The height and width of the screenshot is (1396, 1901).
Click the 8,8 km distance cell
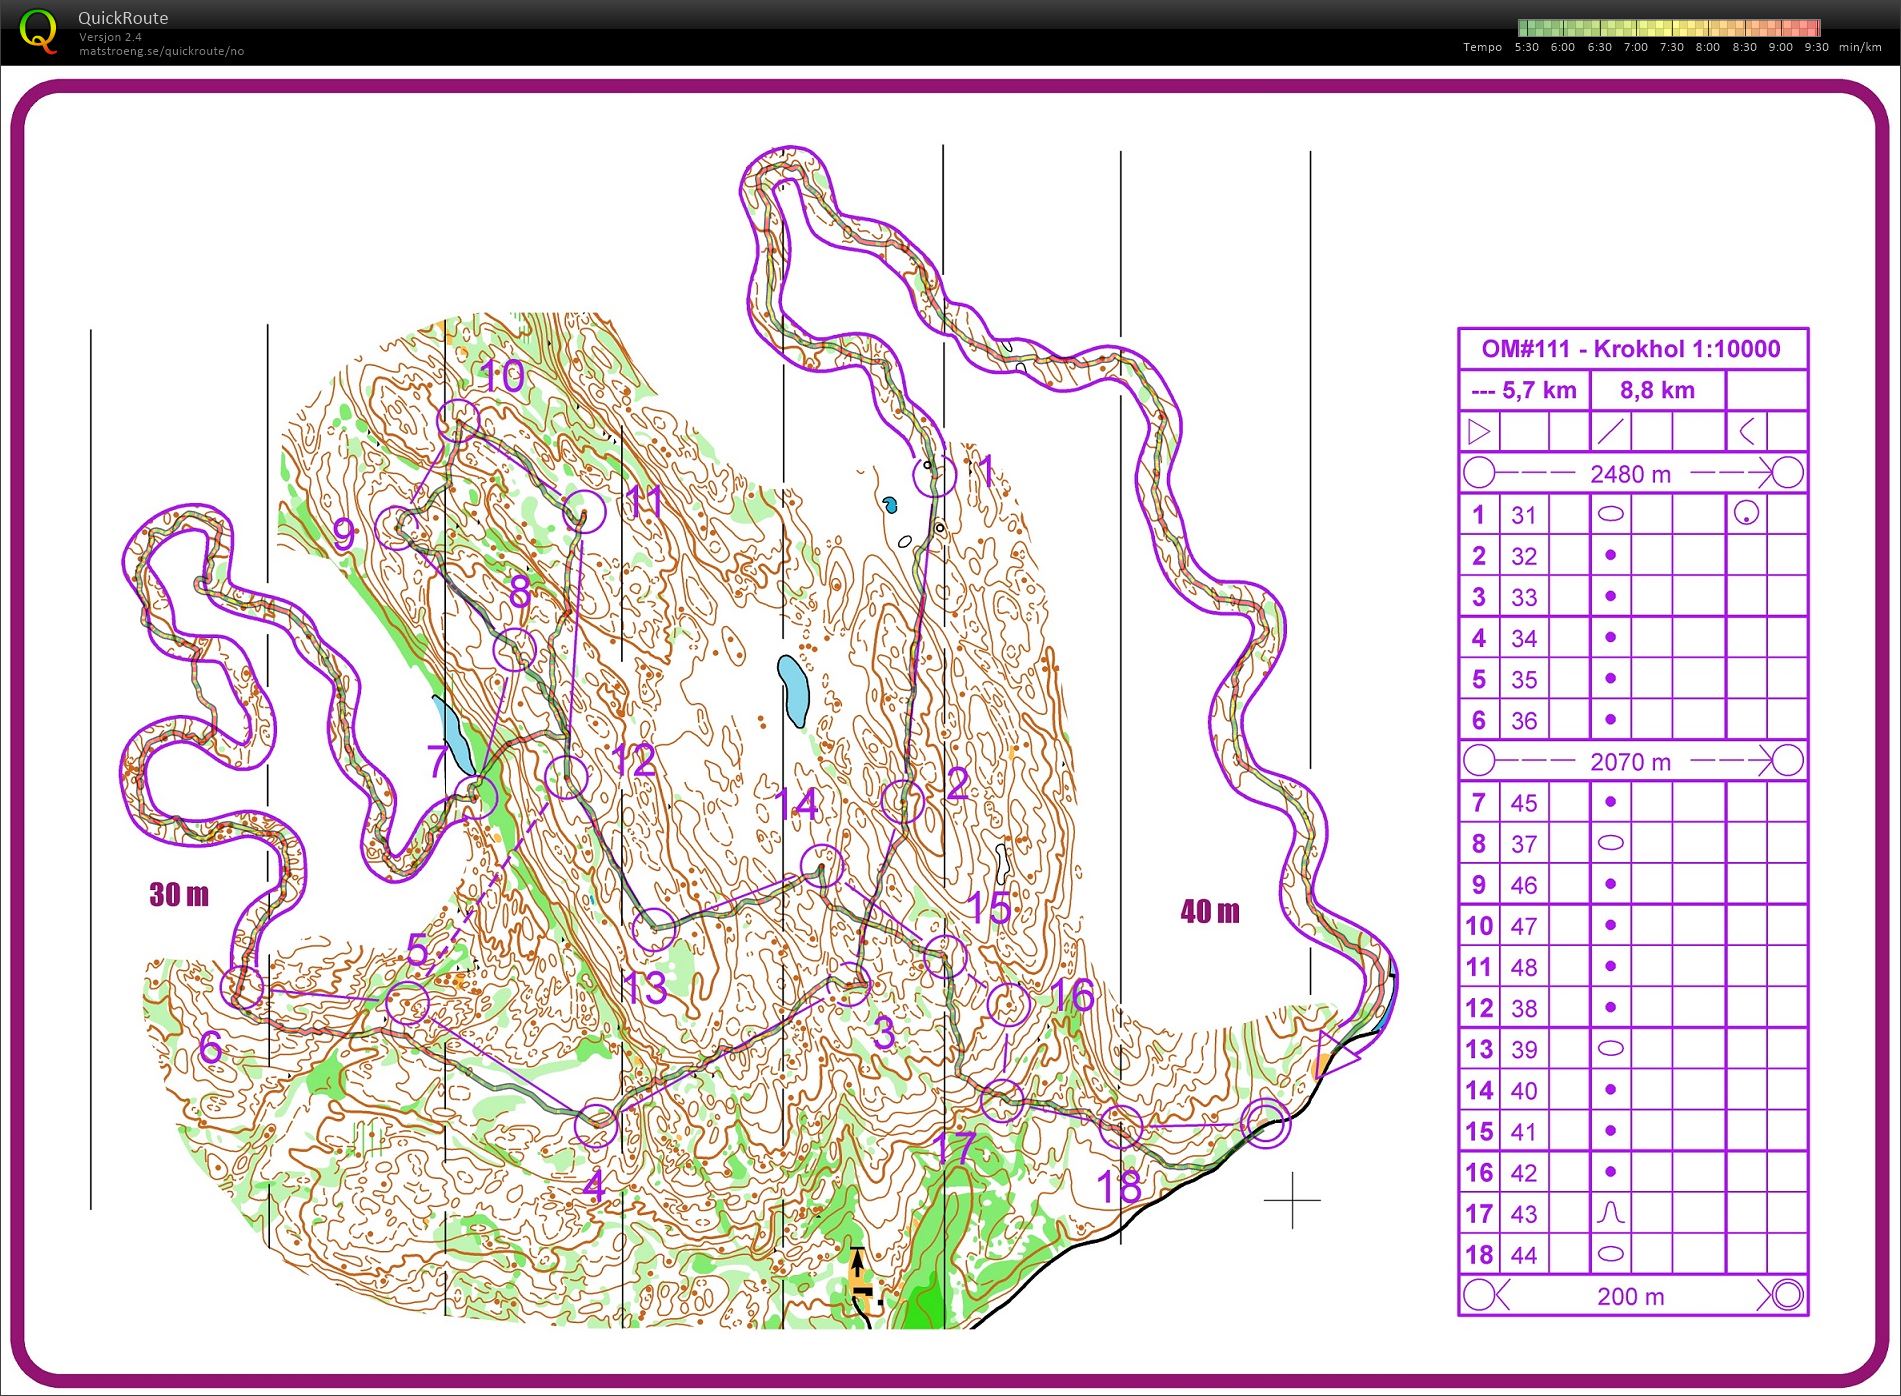tap(1657, 390)
